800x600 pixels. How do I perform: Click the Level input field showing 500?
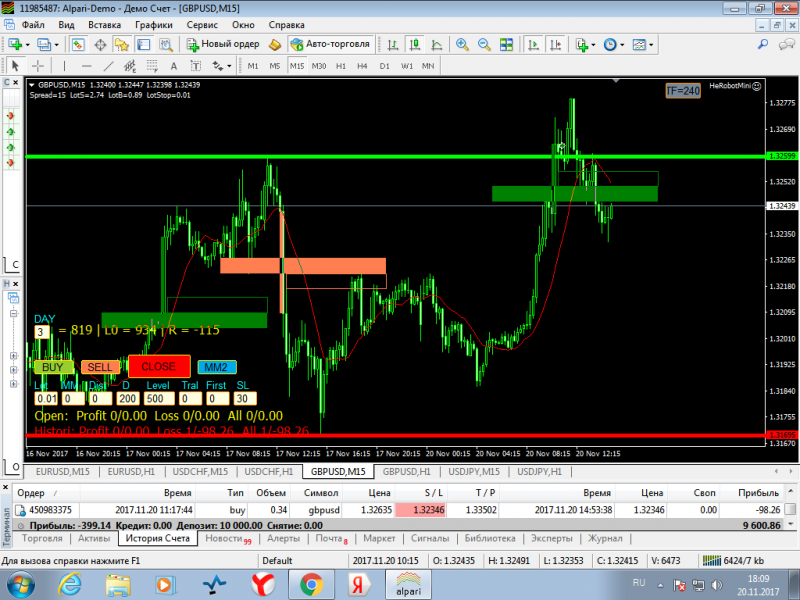click(159, 399)
